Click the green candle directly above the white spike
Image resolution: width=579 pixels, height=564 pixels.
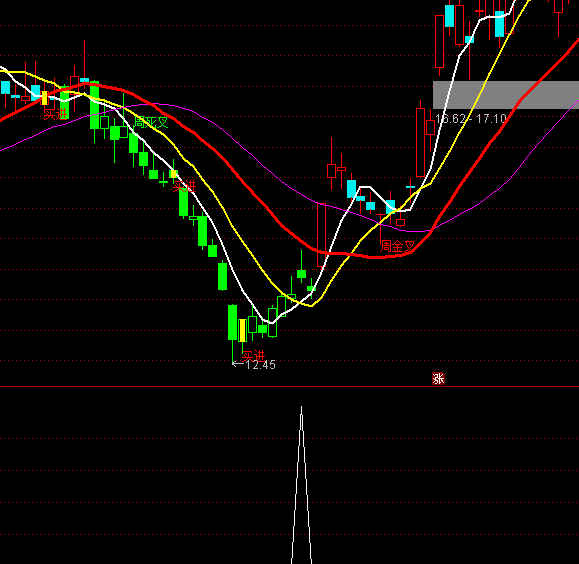point(301,274)
